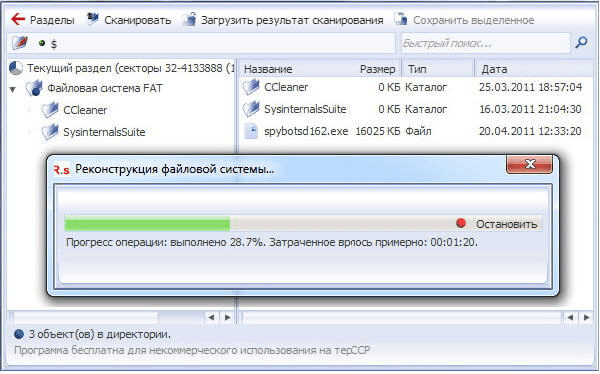Click the SysinternalsSuite folder icon in list
This screenshot has width=600, height=374.
[251, 109]
